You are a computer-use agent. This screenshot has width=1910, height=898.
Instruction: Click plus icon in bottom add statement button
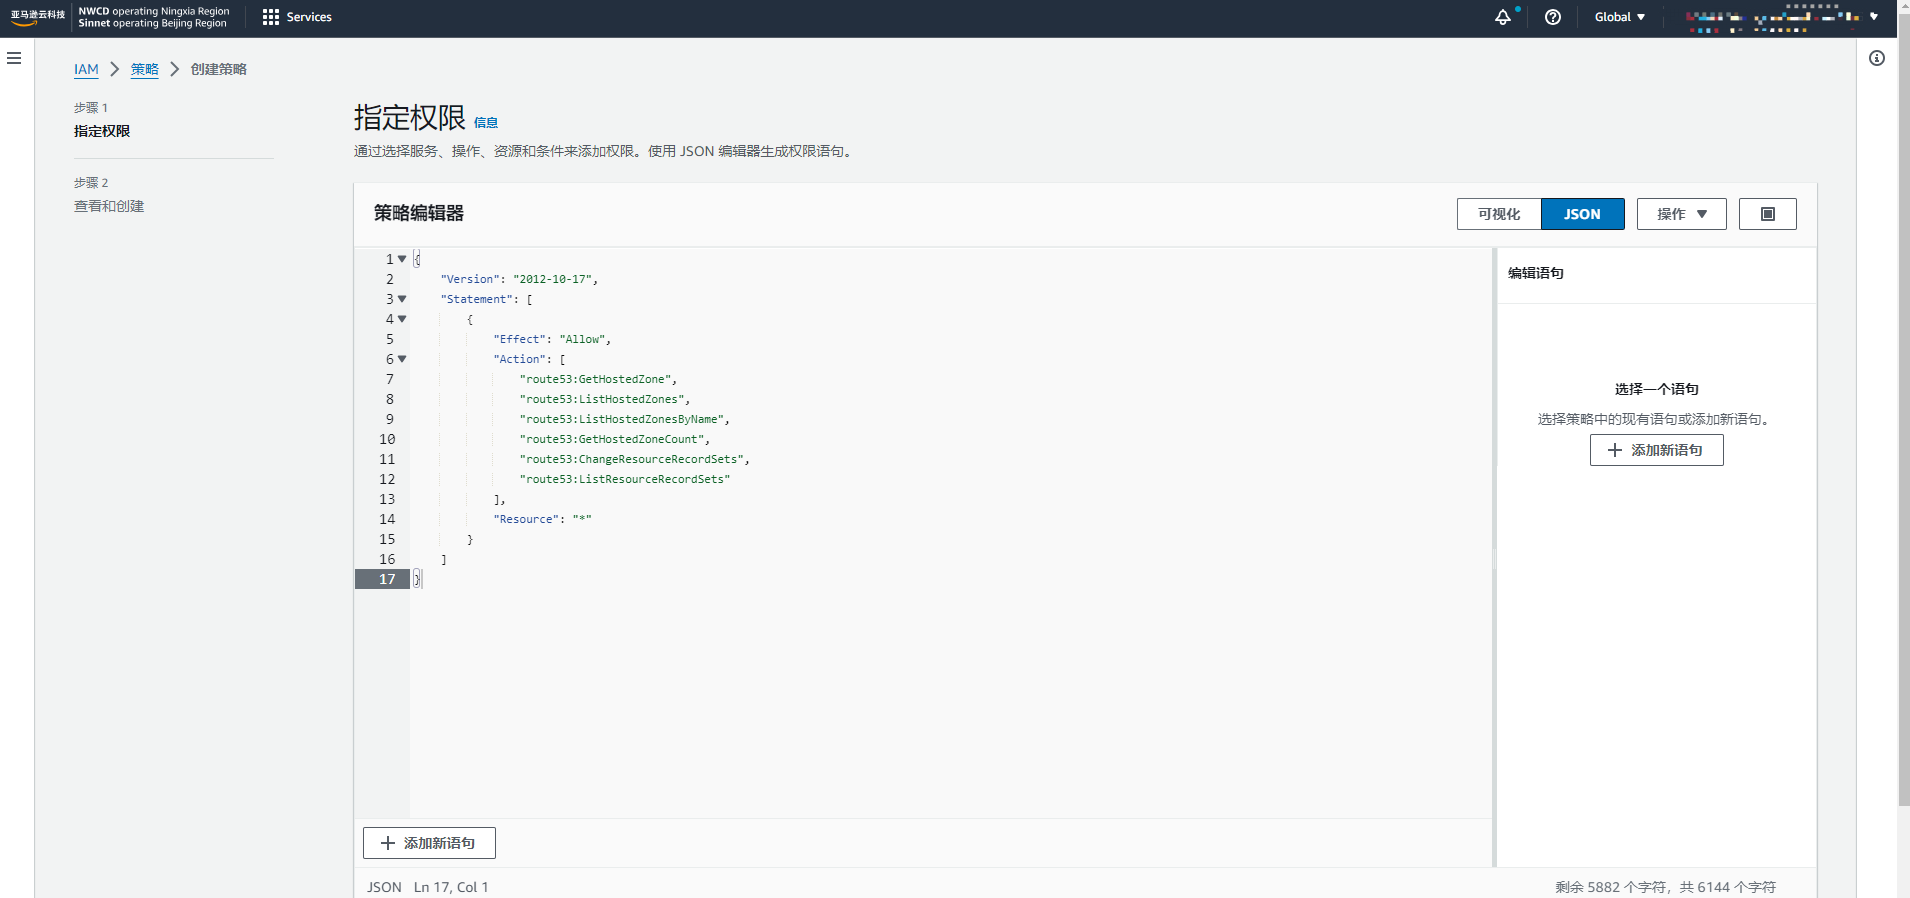tap(388, 843)
